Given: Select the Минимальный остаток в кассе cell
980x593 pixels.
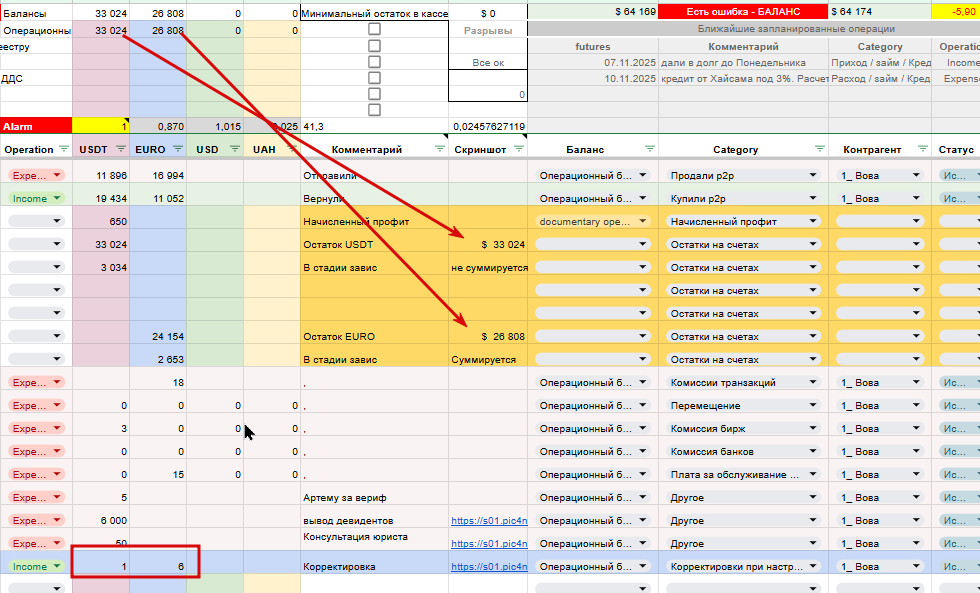Looking at the screenshot, I should tap(374, 13).
